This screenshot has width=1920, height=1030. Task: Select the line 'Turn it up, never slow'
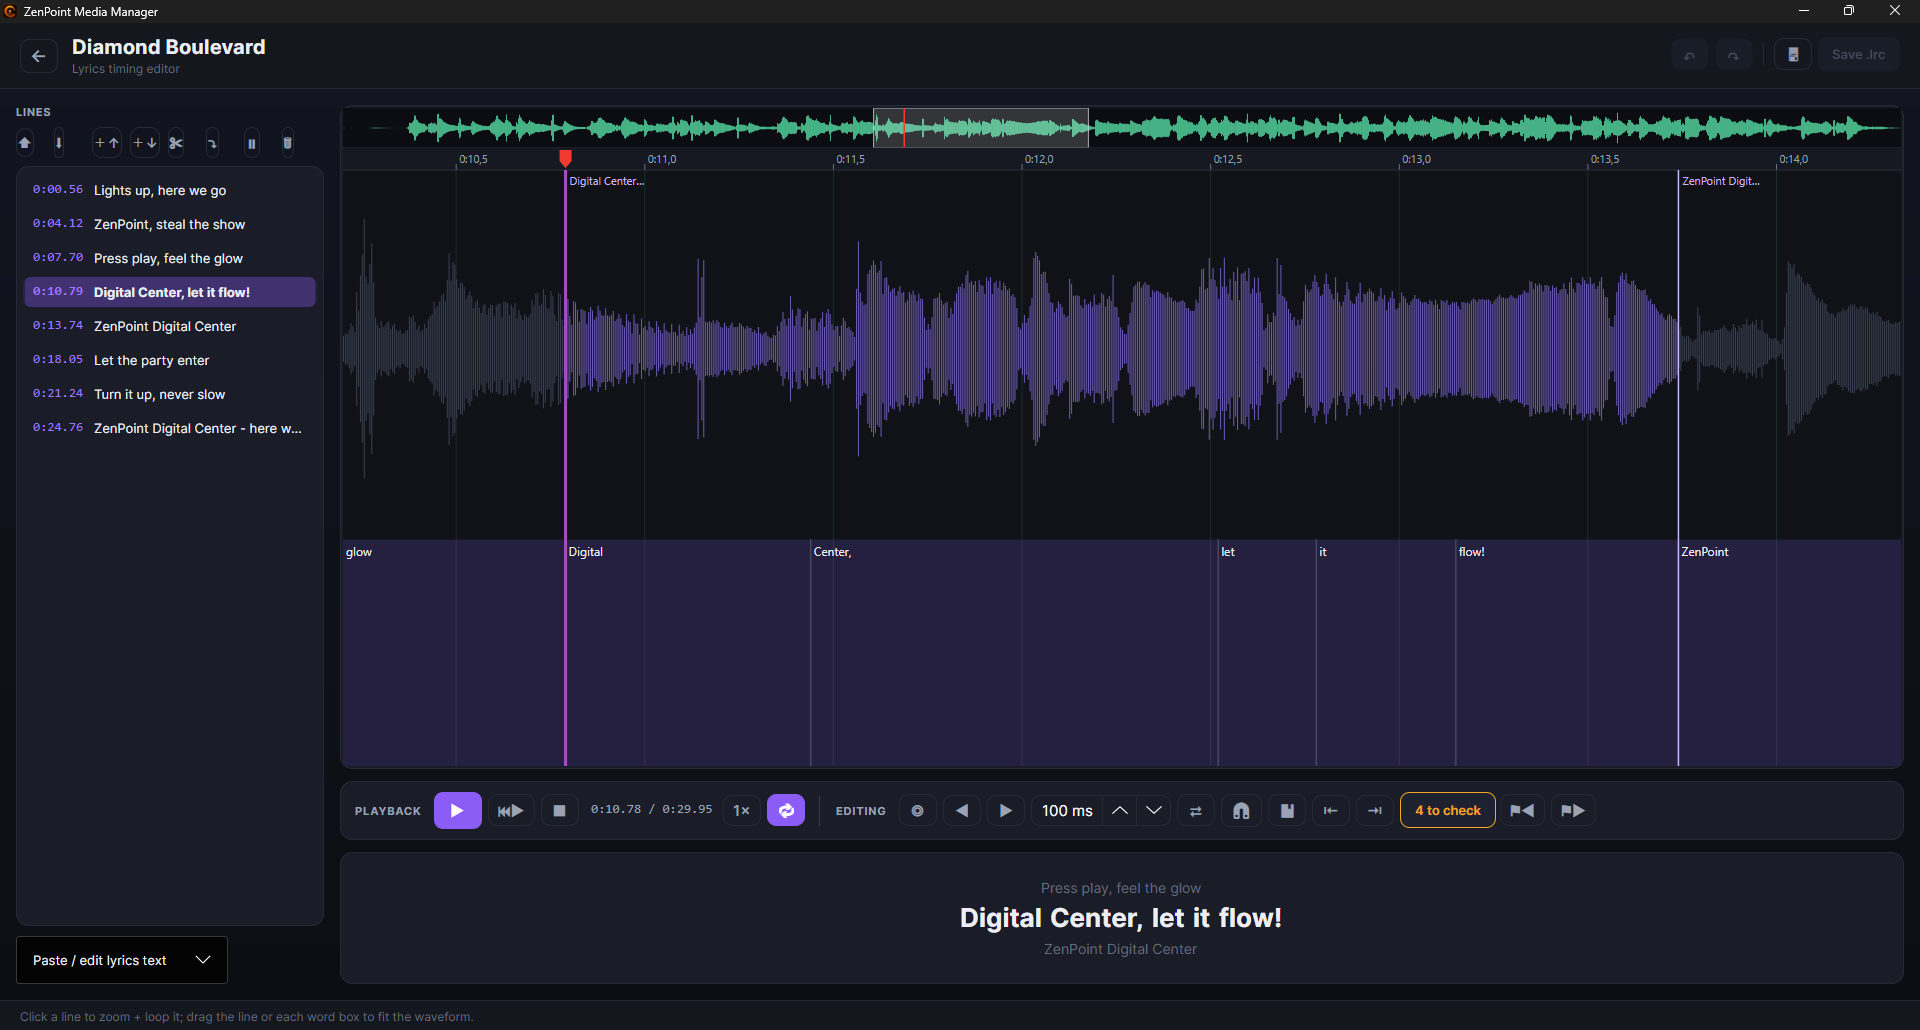pos(170,394)
